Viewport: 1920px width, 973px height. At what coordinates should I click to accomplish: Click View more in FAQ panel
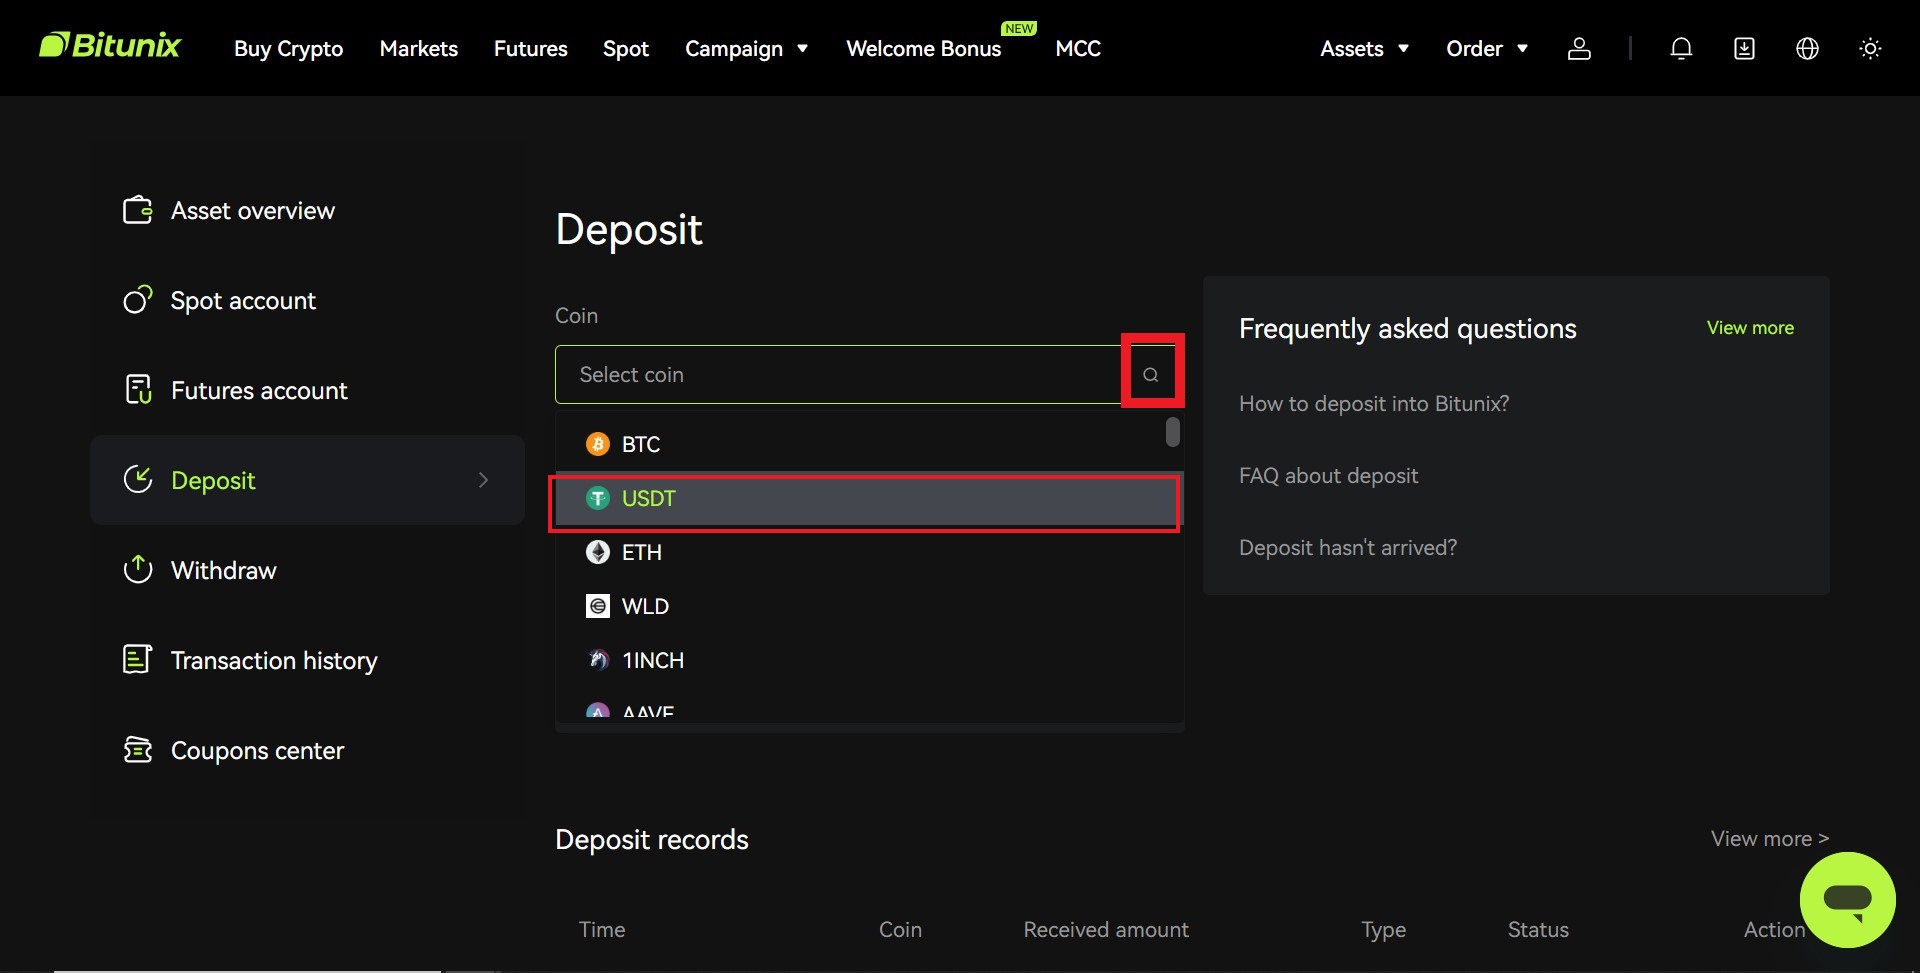click(1750, 328)
